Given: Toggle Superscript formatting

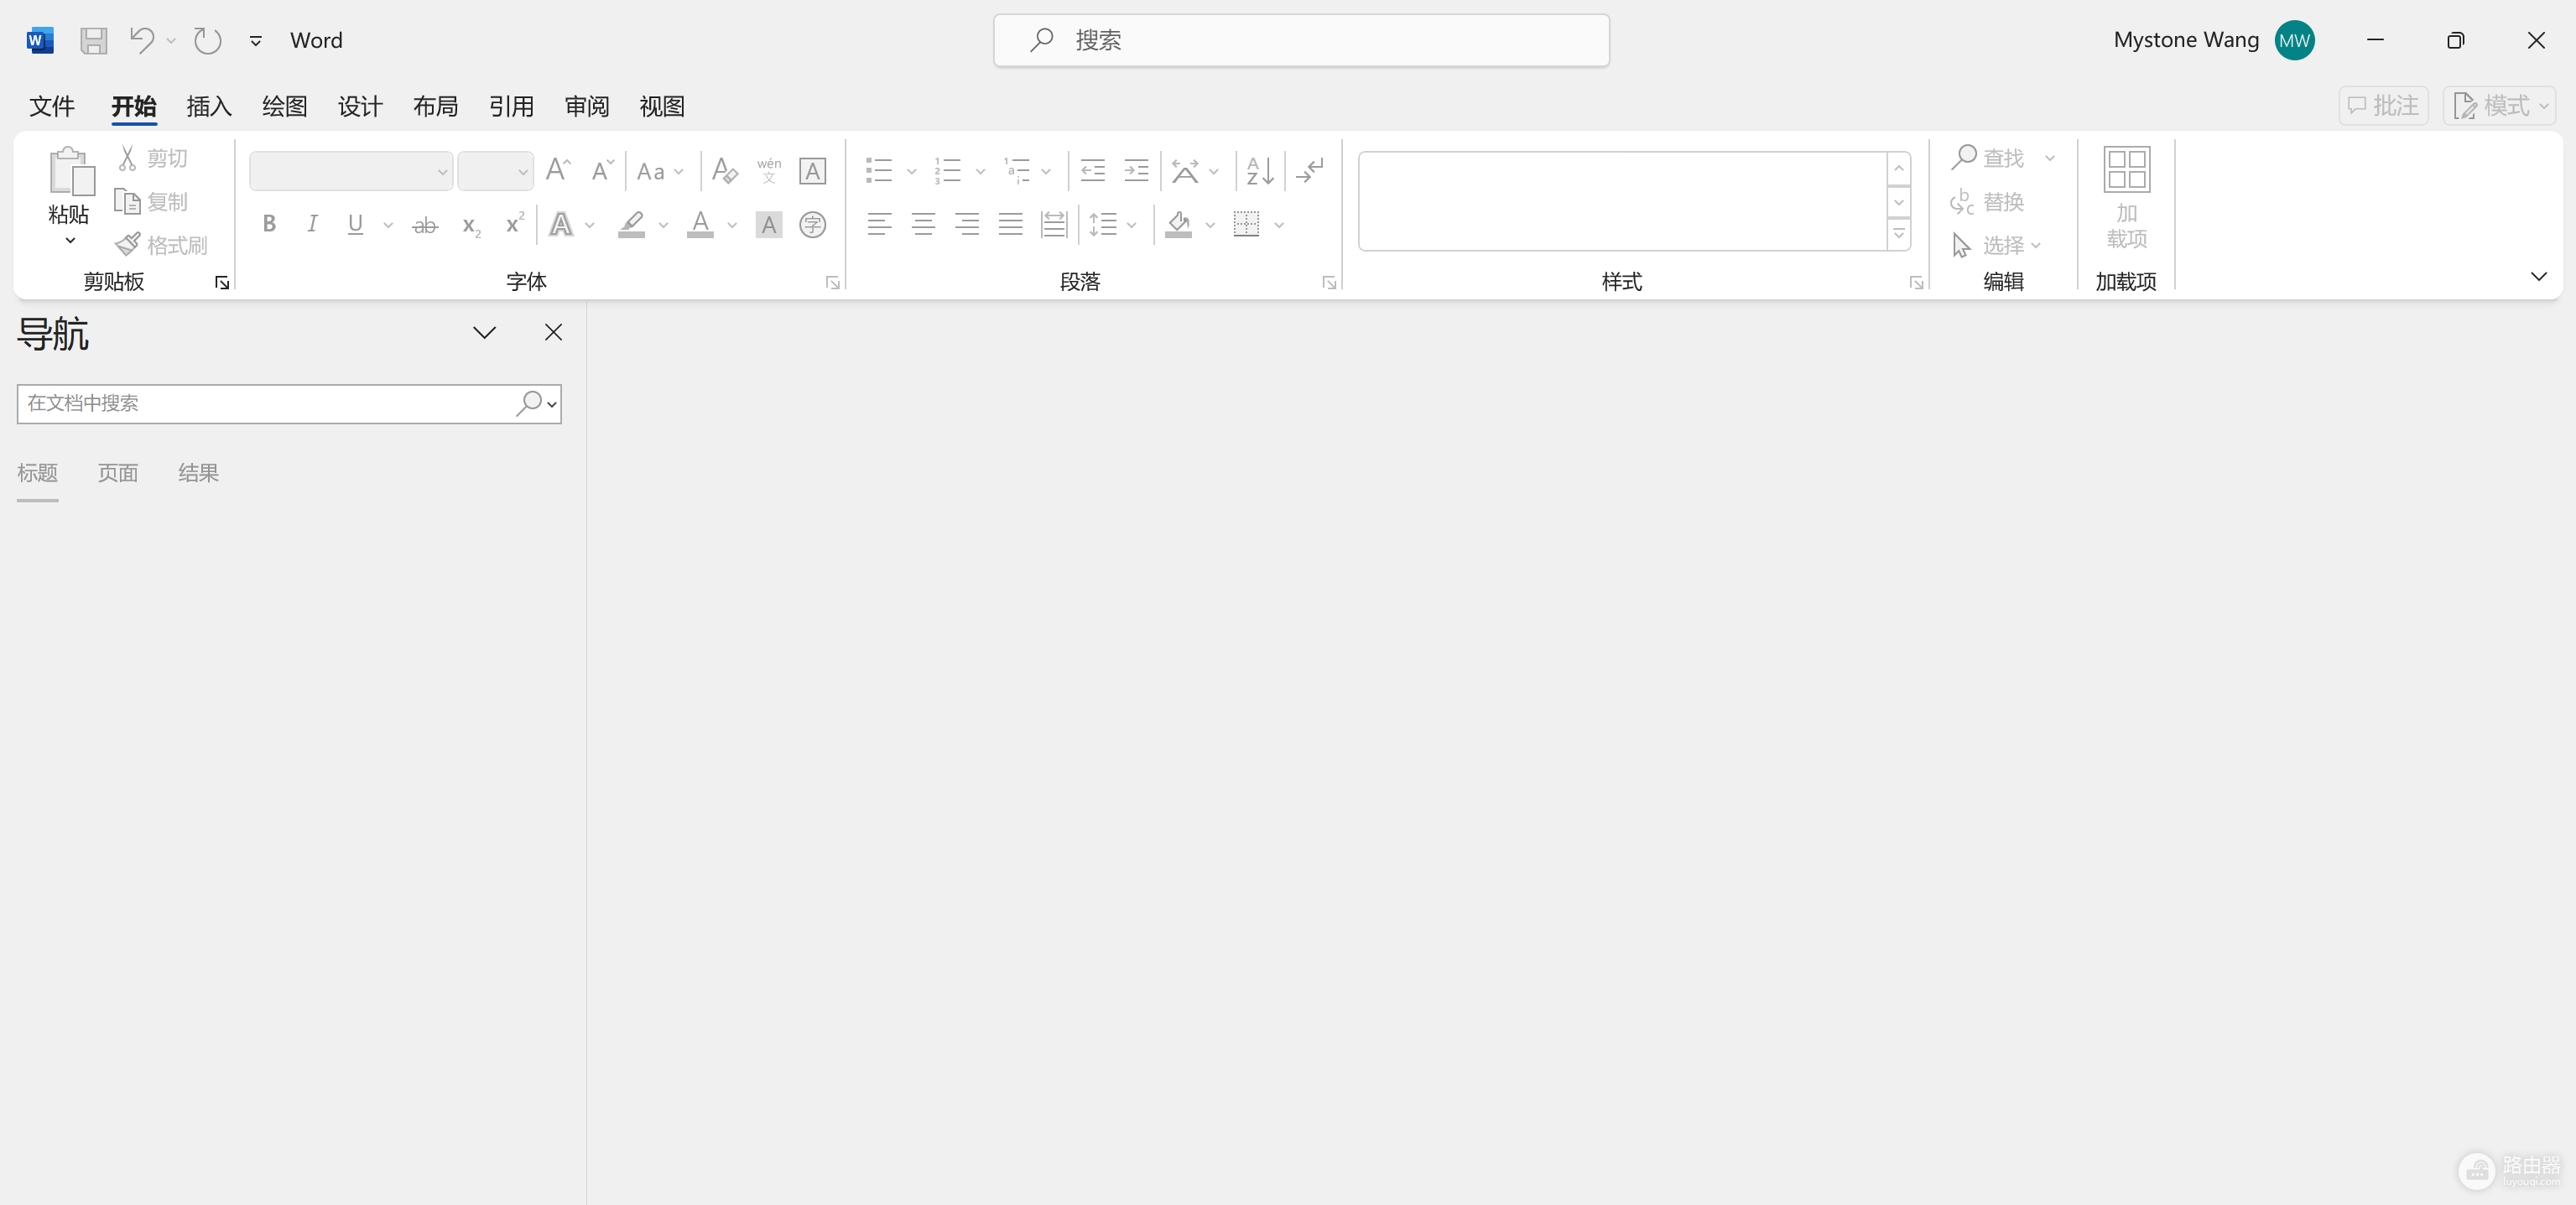Looking at the screenshot, I should click(514, 223).
